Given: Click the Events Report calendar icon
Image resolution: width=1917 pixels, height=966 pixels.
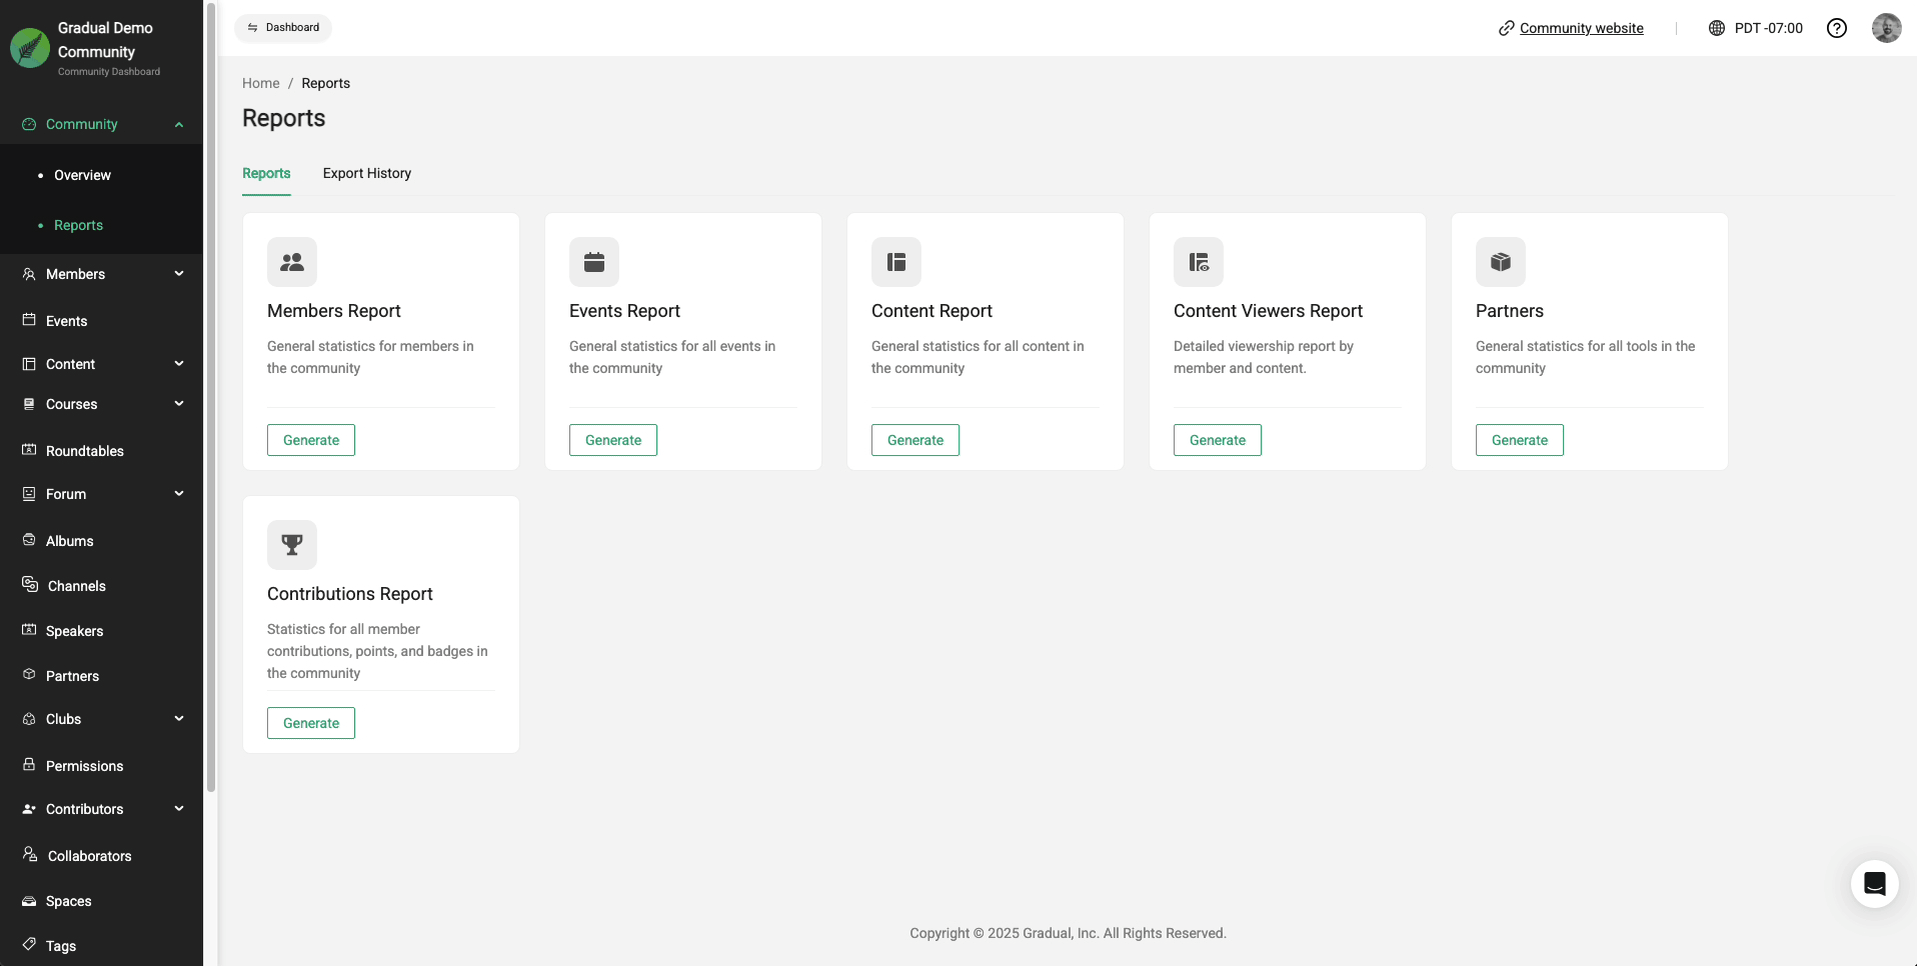Looking at the screenshot, I should pyautogui.click(x=594, y=262).
